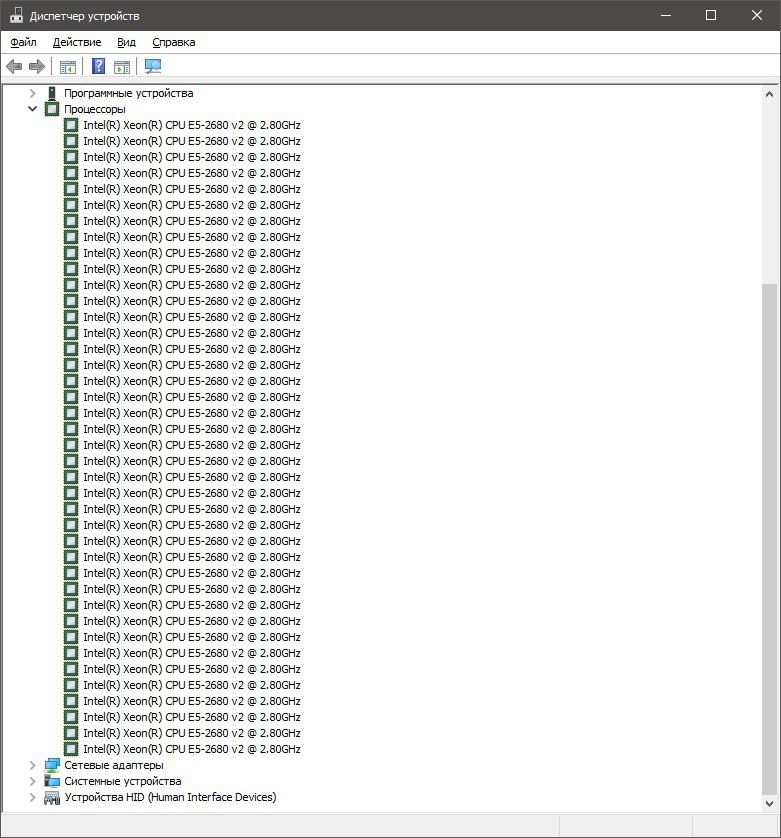Close the Диспетчер устройств window
The width and height of the screenshot is (781, 838).
point(757,15)
